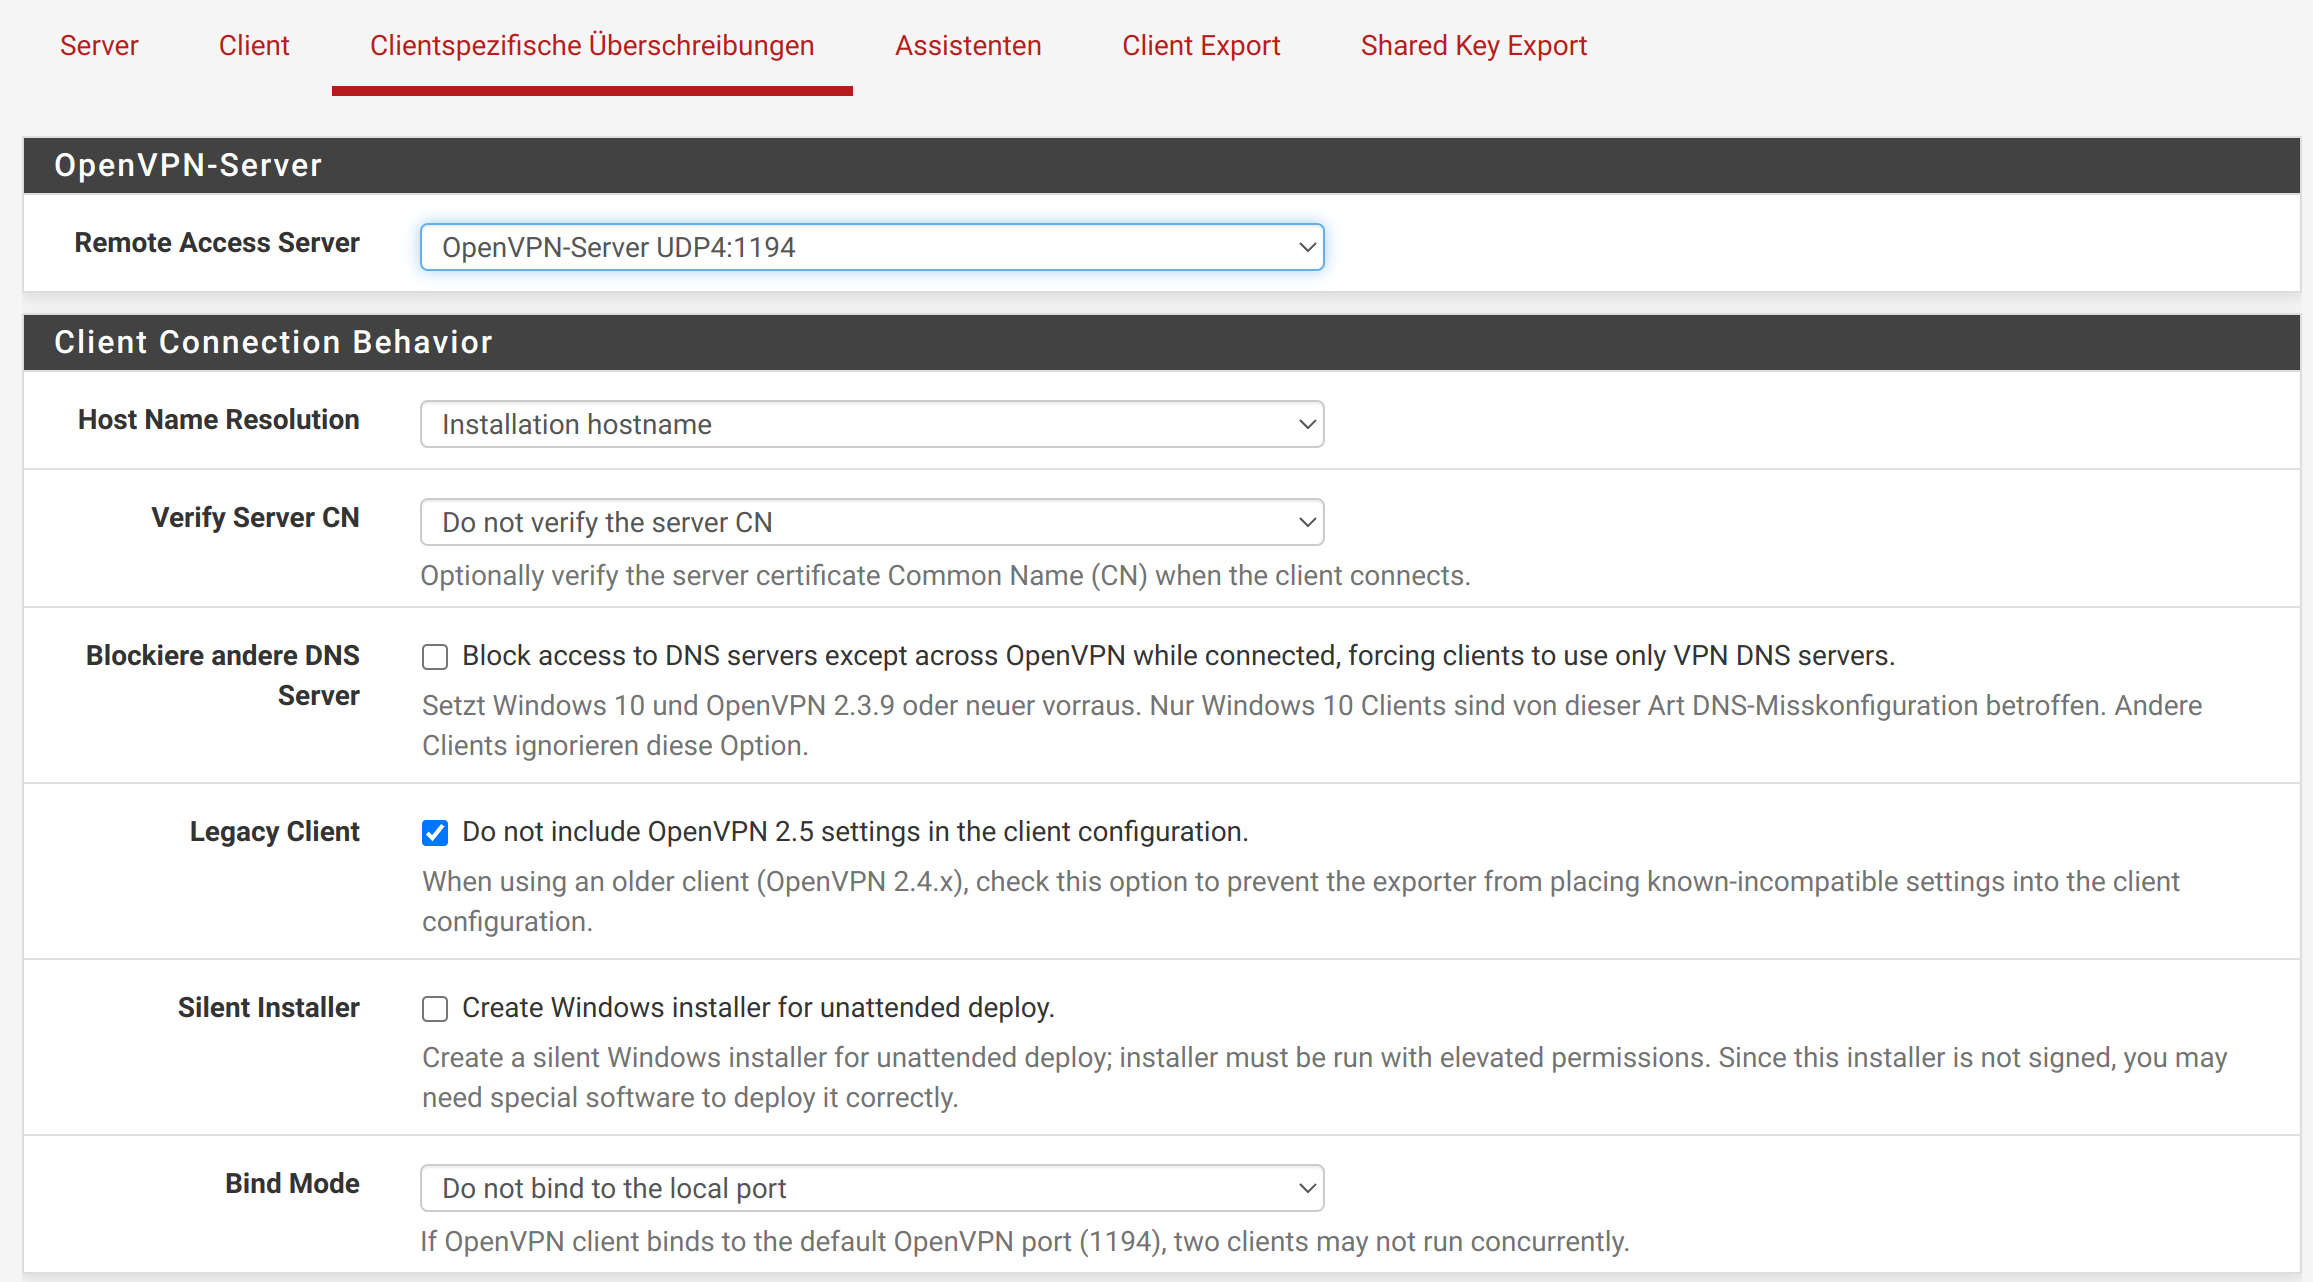
Task: Enable Silent Installer checkbox
Action: (x=435, y=1009)
